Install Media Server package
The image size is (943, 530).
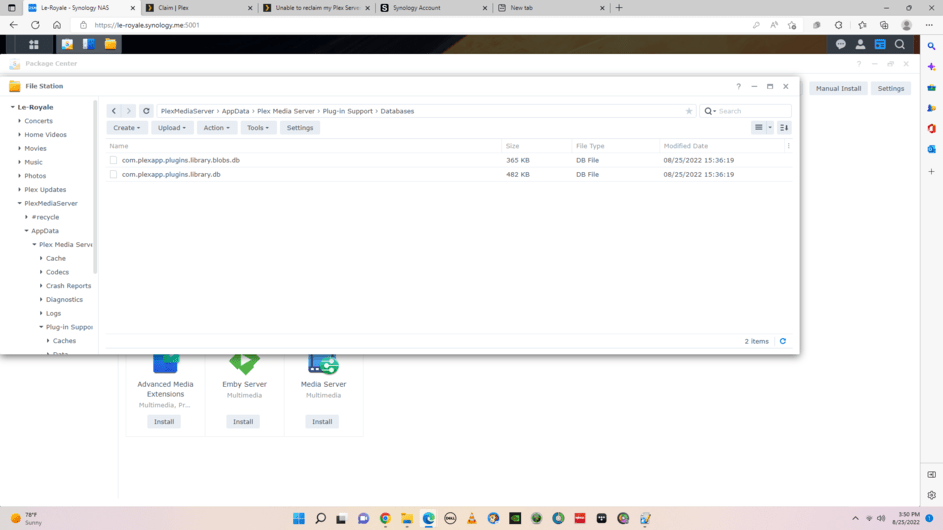click(322, 422)
